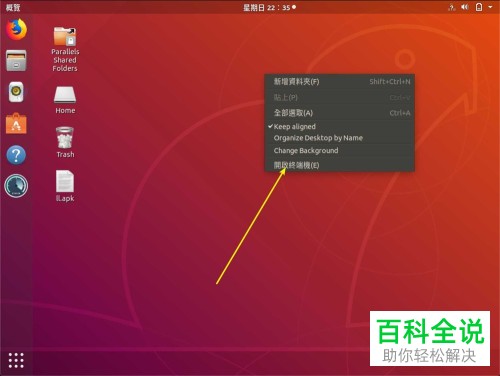
Task: Click the volume icon in top bar
Action: (x=465, y=7)
